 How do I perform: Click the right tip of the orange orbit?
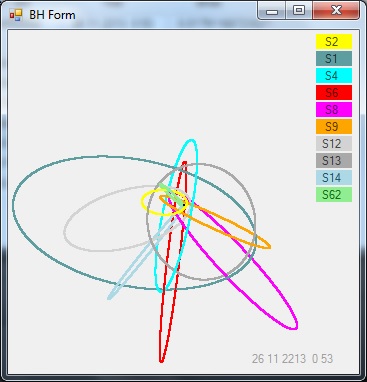coord(268,247)
